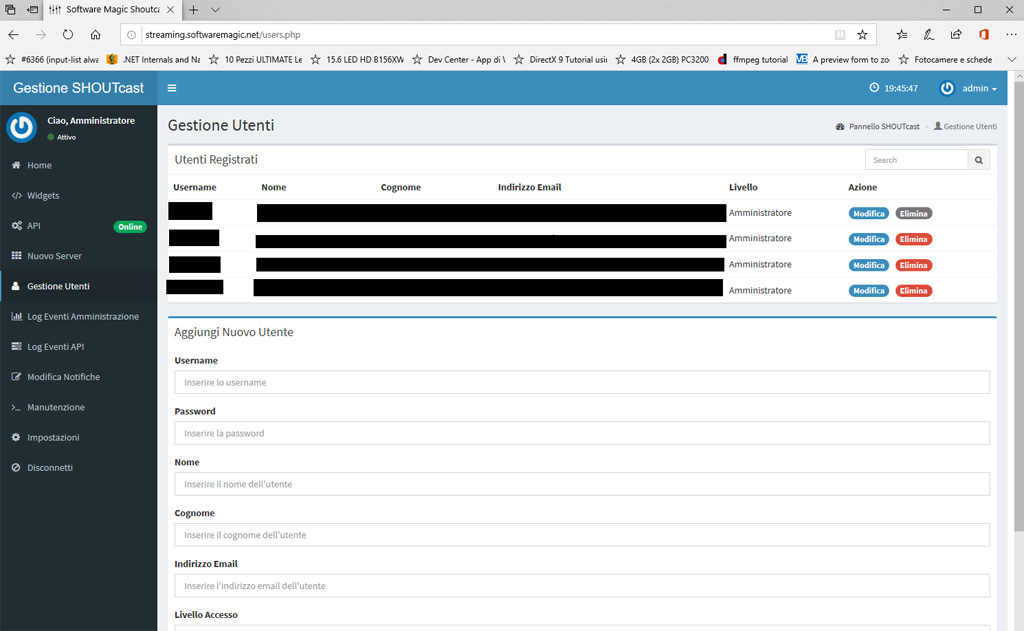Go back in browser history

tap(14, 35)
